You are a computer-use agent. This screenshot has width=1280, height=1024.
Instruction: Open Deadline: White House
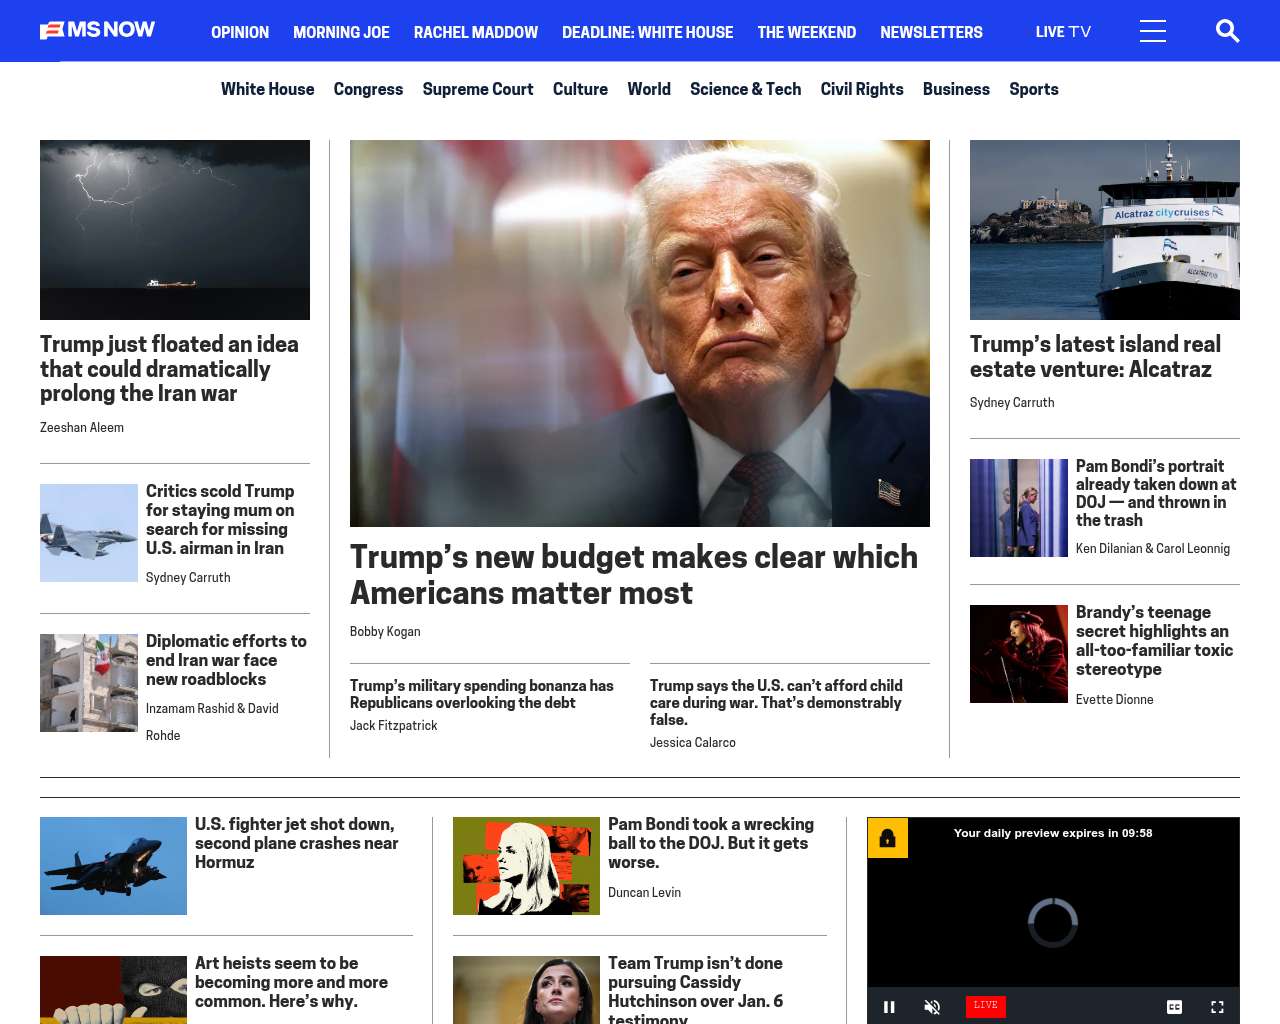648,32
